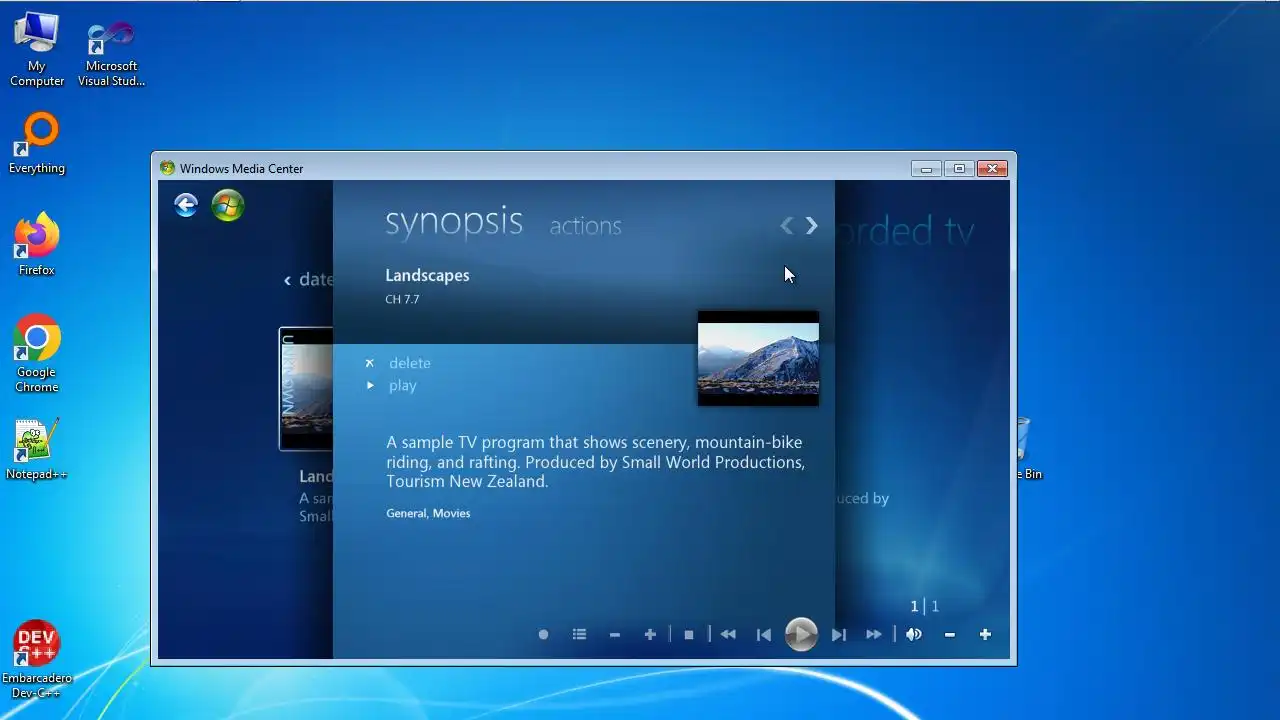
Task: Restore the Windows Media Center window
Action: click(x=959, y=168)
